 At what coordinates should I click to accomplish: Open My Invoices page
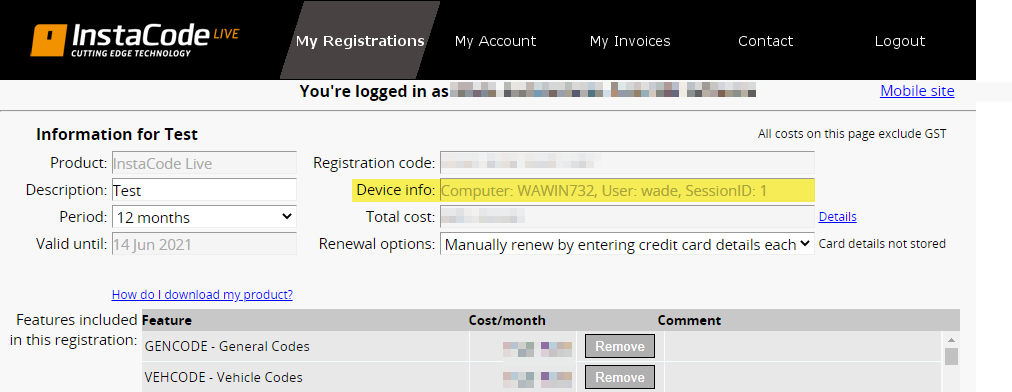tap(630, 41)
